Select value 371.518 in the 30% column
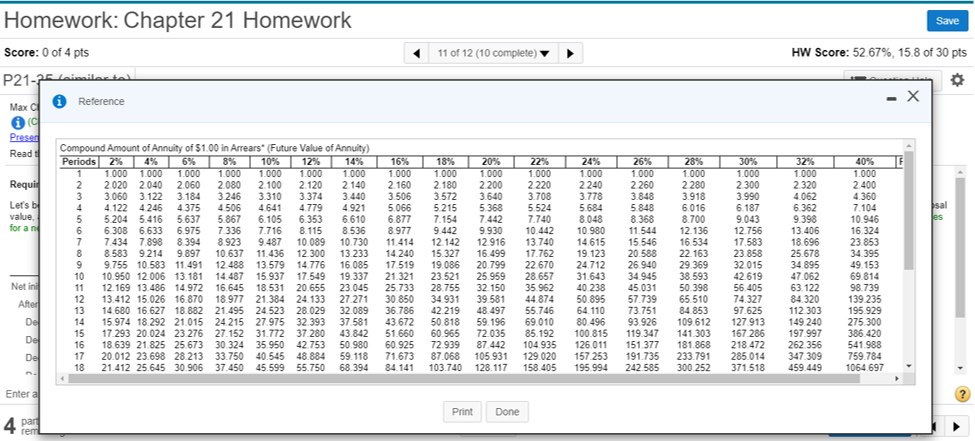 [x=747, y=368]
